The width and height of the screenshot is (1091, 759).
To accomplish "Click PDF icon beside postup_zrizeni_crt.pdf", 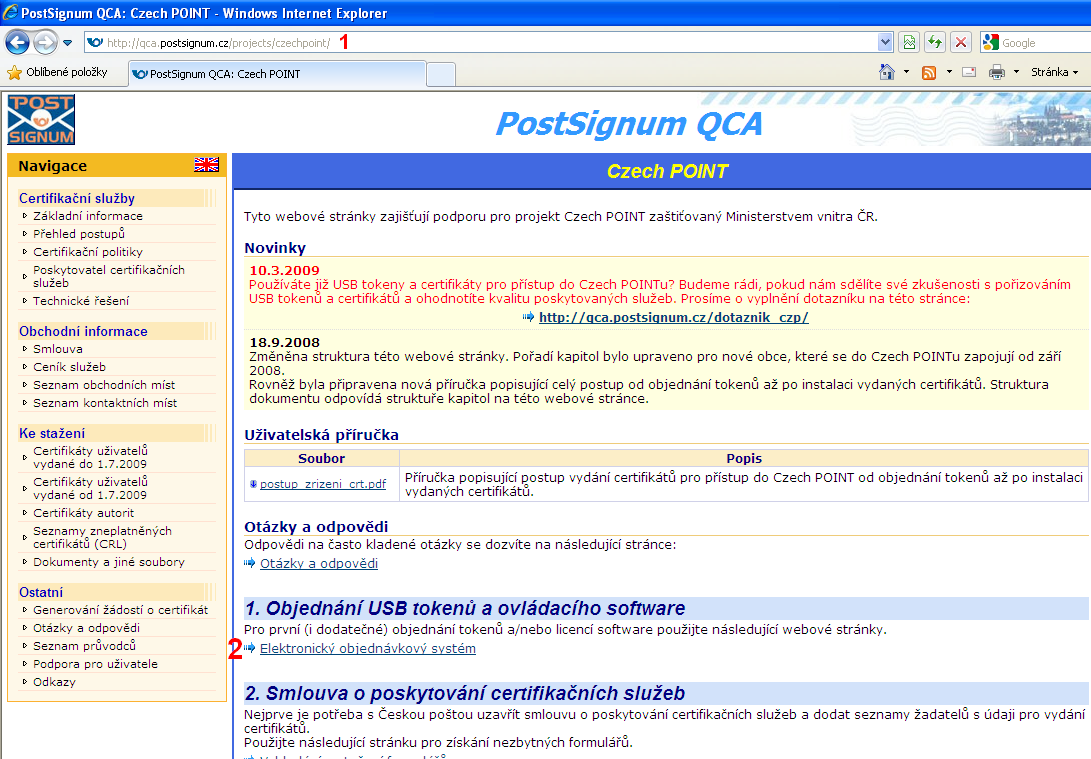I will click(x=253, y=484).
